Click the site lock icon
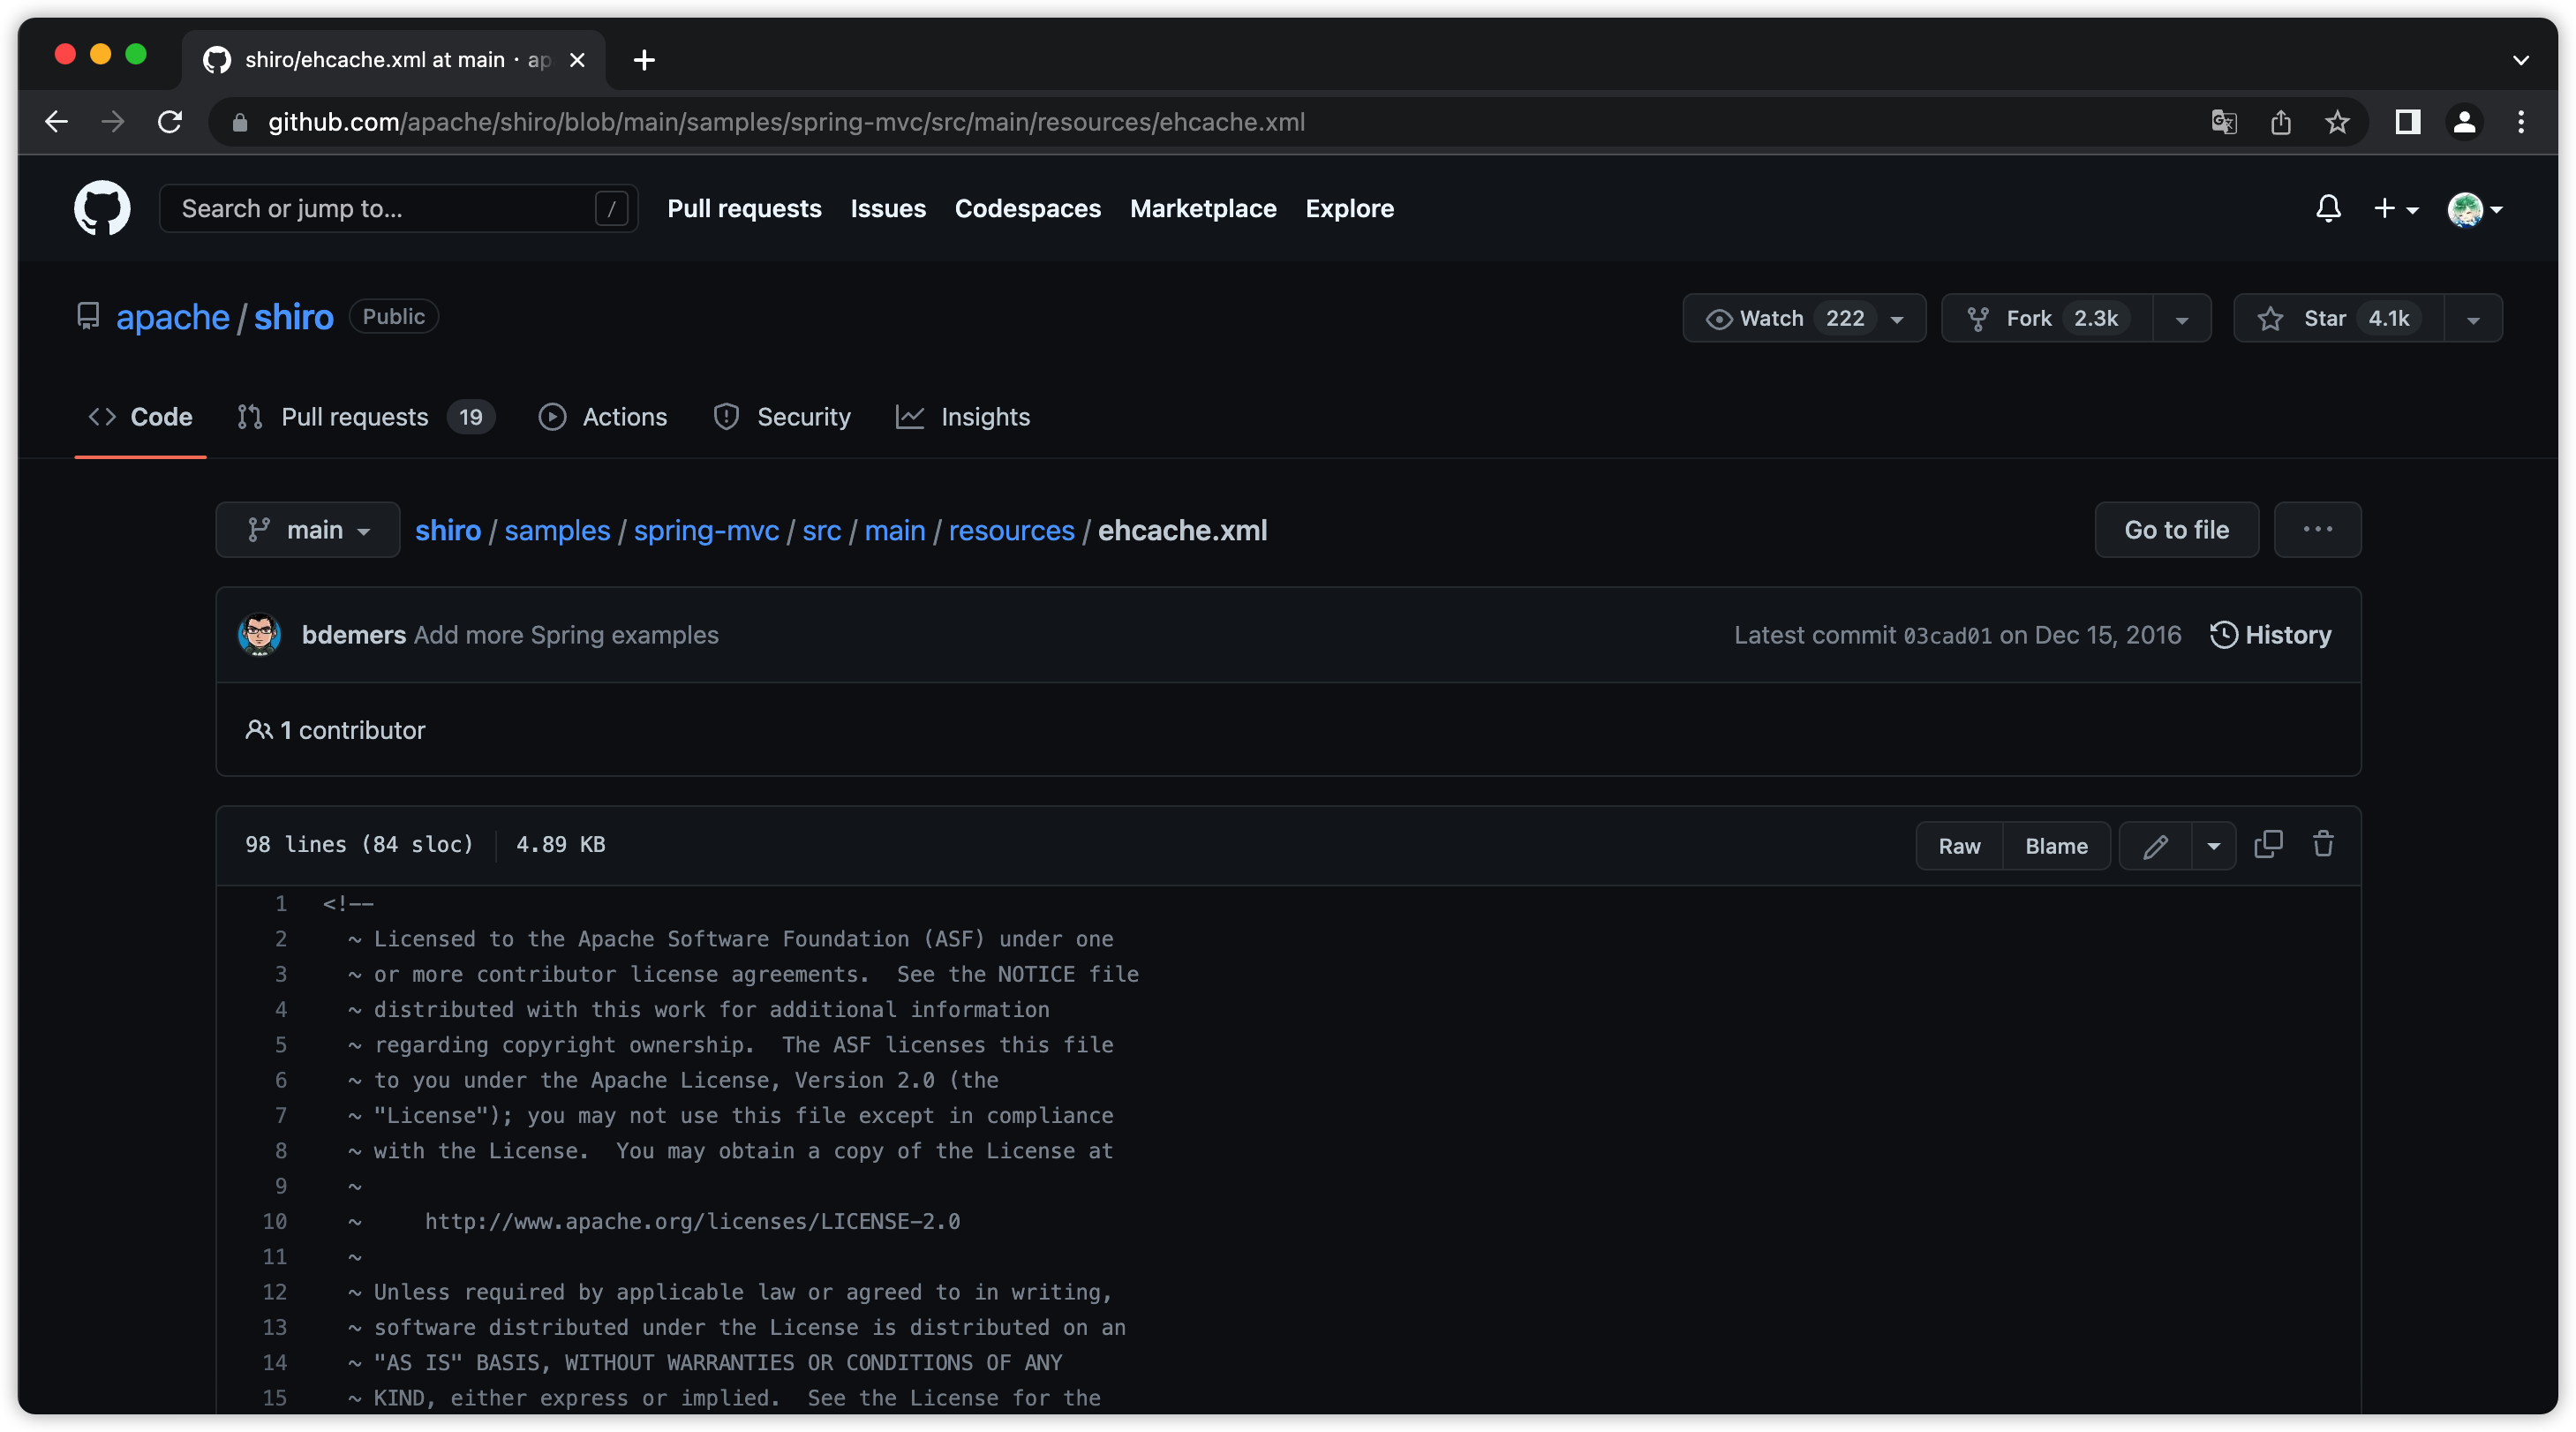 pos(239,122)
